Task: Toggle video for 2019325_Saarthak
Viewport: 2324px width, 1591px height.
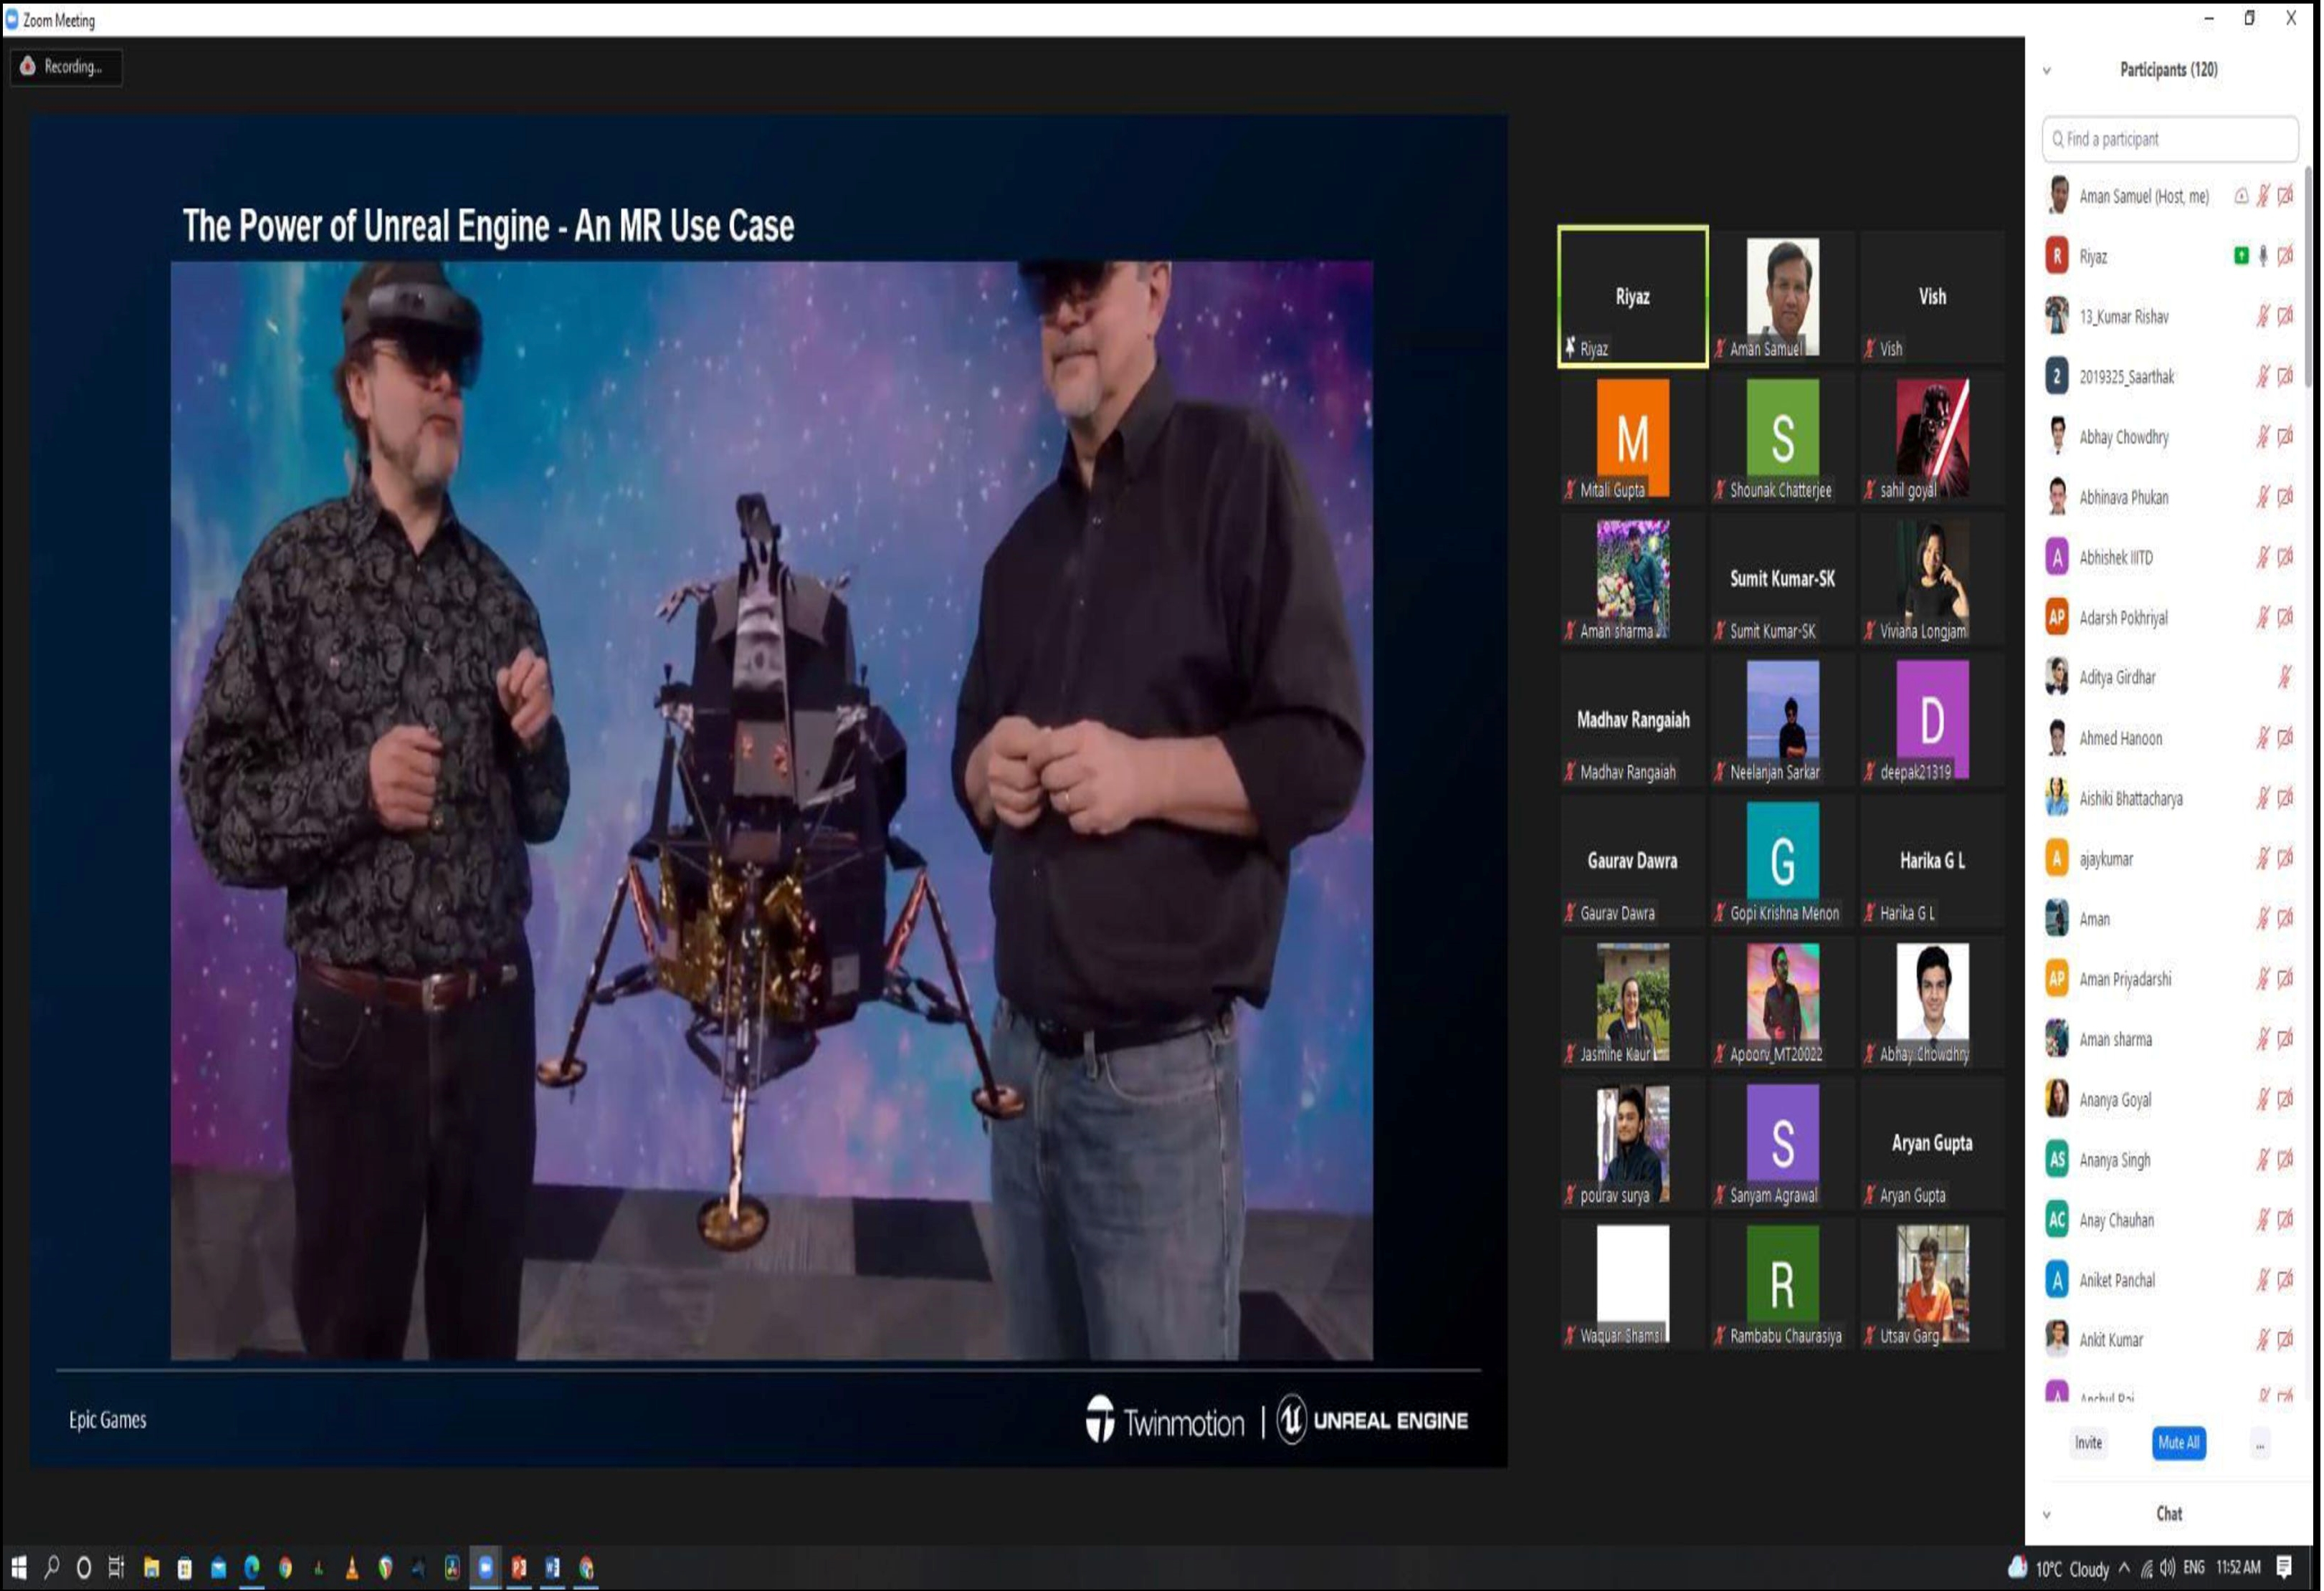Action: [2286, 376]
